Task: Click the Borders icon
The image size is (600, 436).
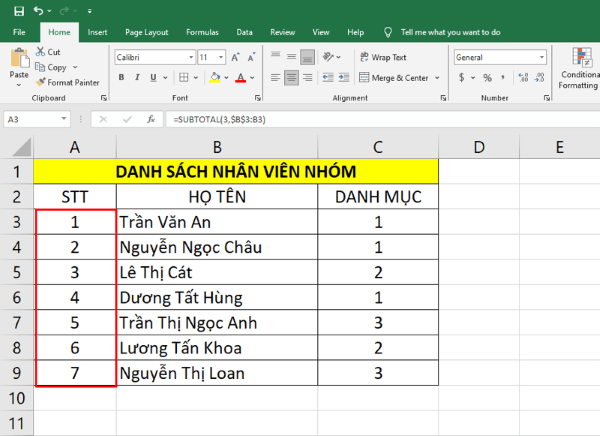Action: [184, 78]
